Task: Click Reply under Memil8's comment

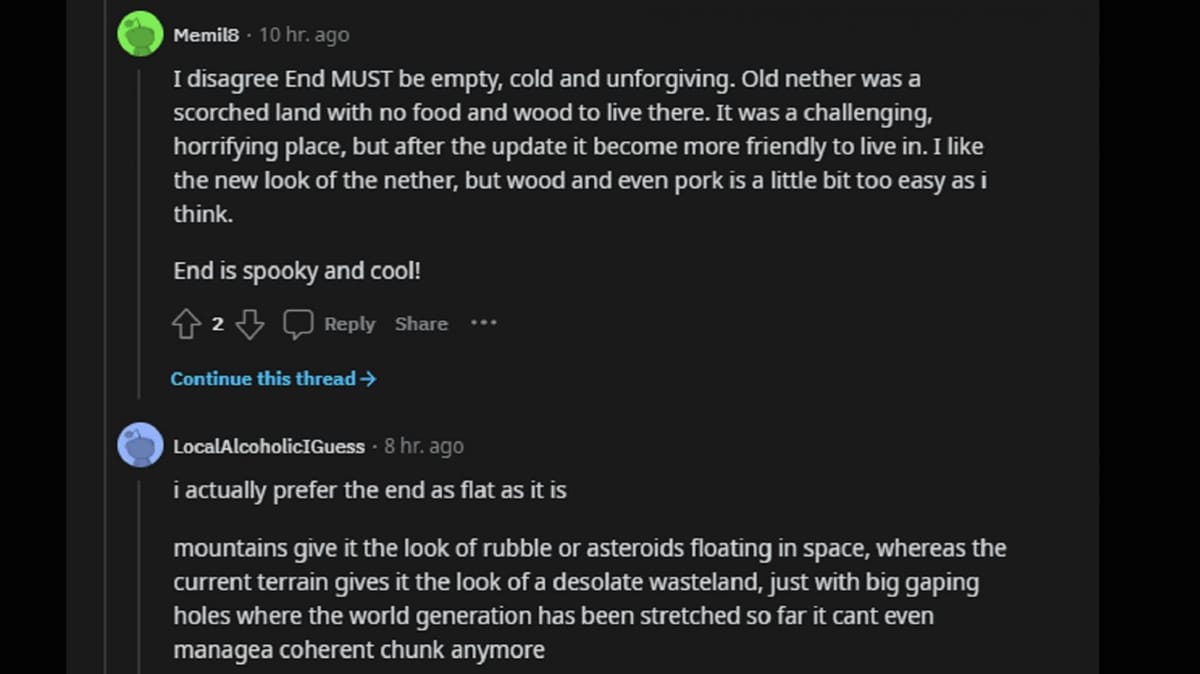Action: (x=349, y=323)
